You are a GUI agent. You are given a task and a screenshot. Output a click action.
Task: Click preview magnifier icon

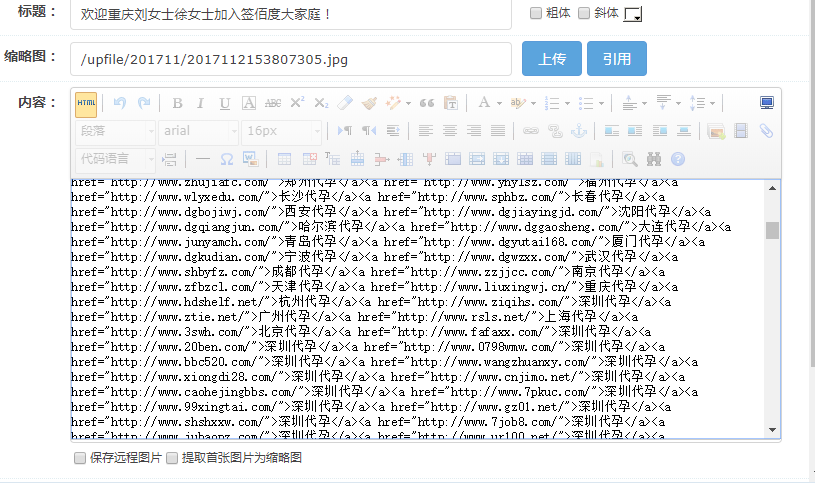pyautogui.click(x=629, y=159)
